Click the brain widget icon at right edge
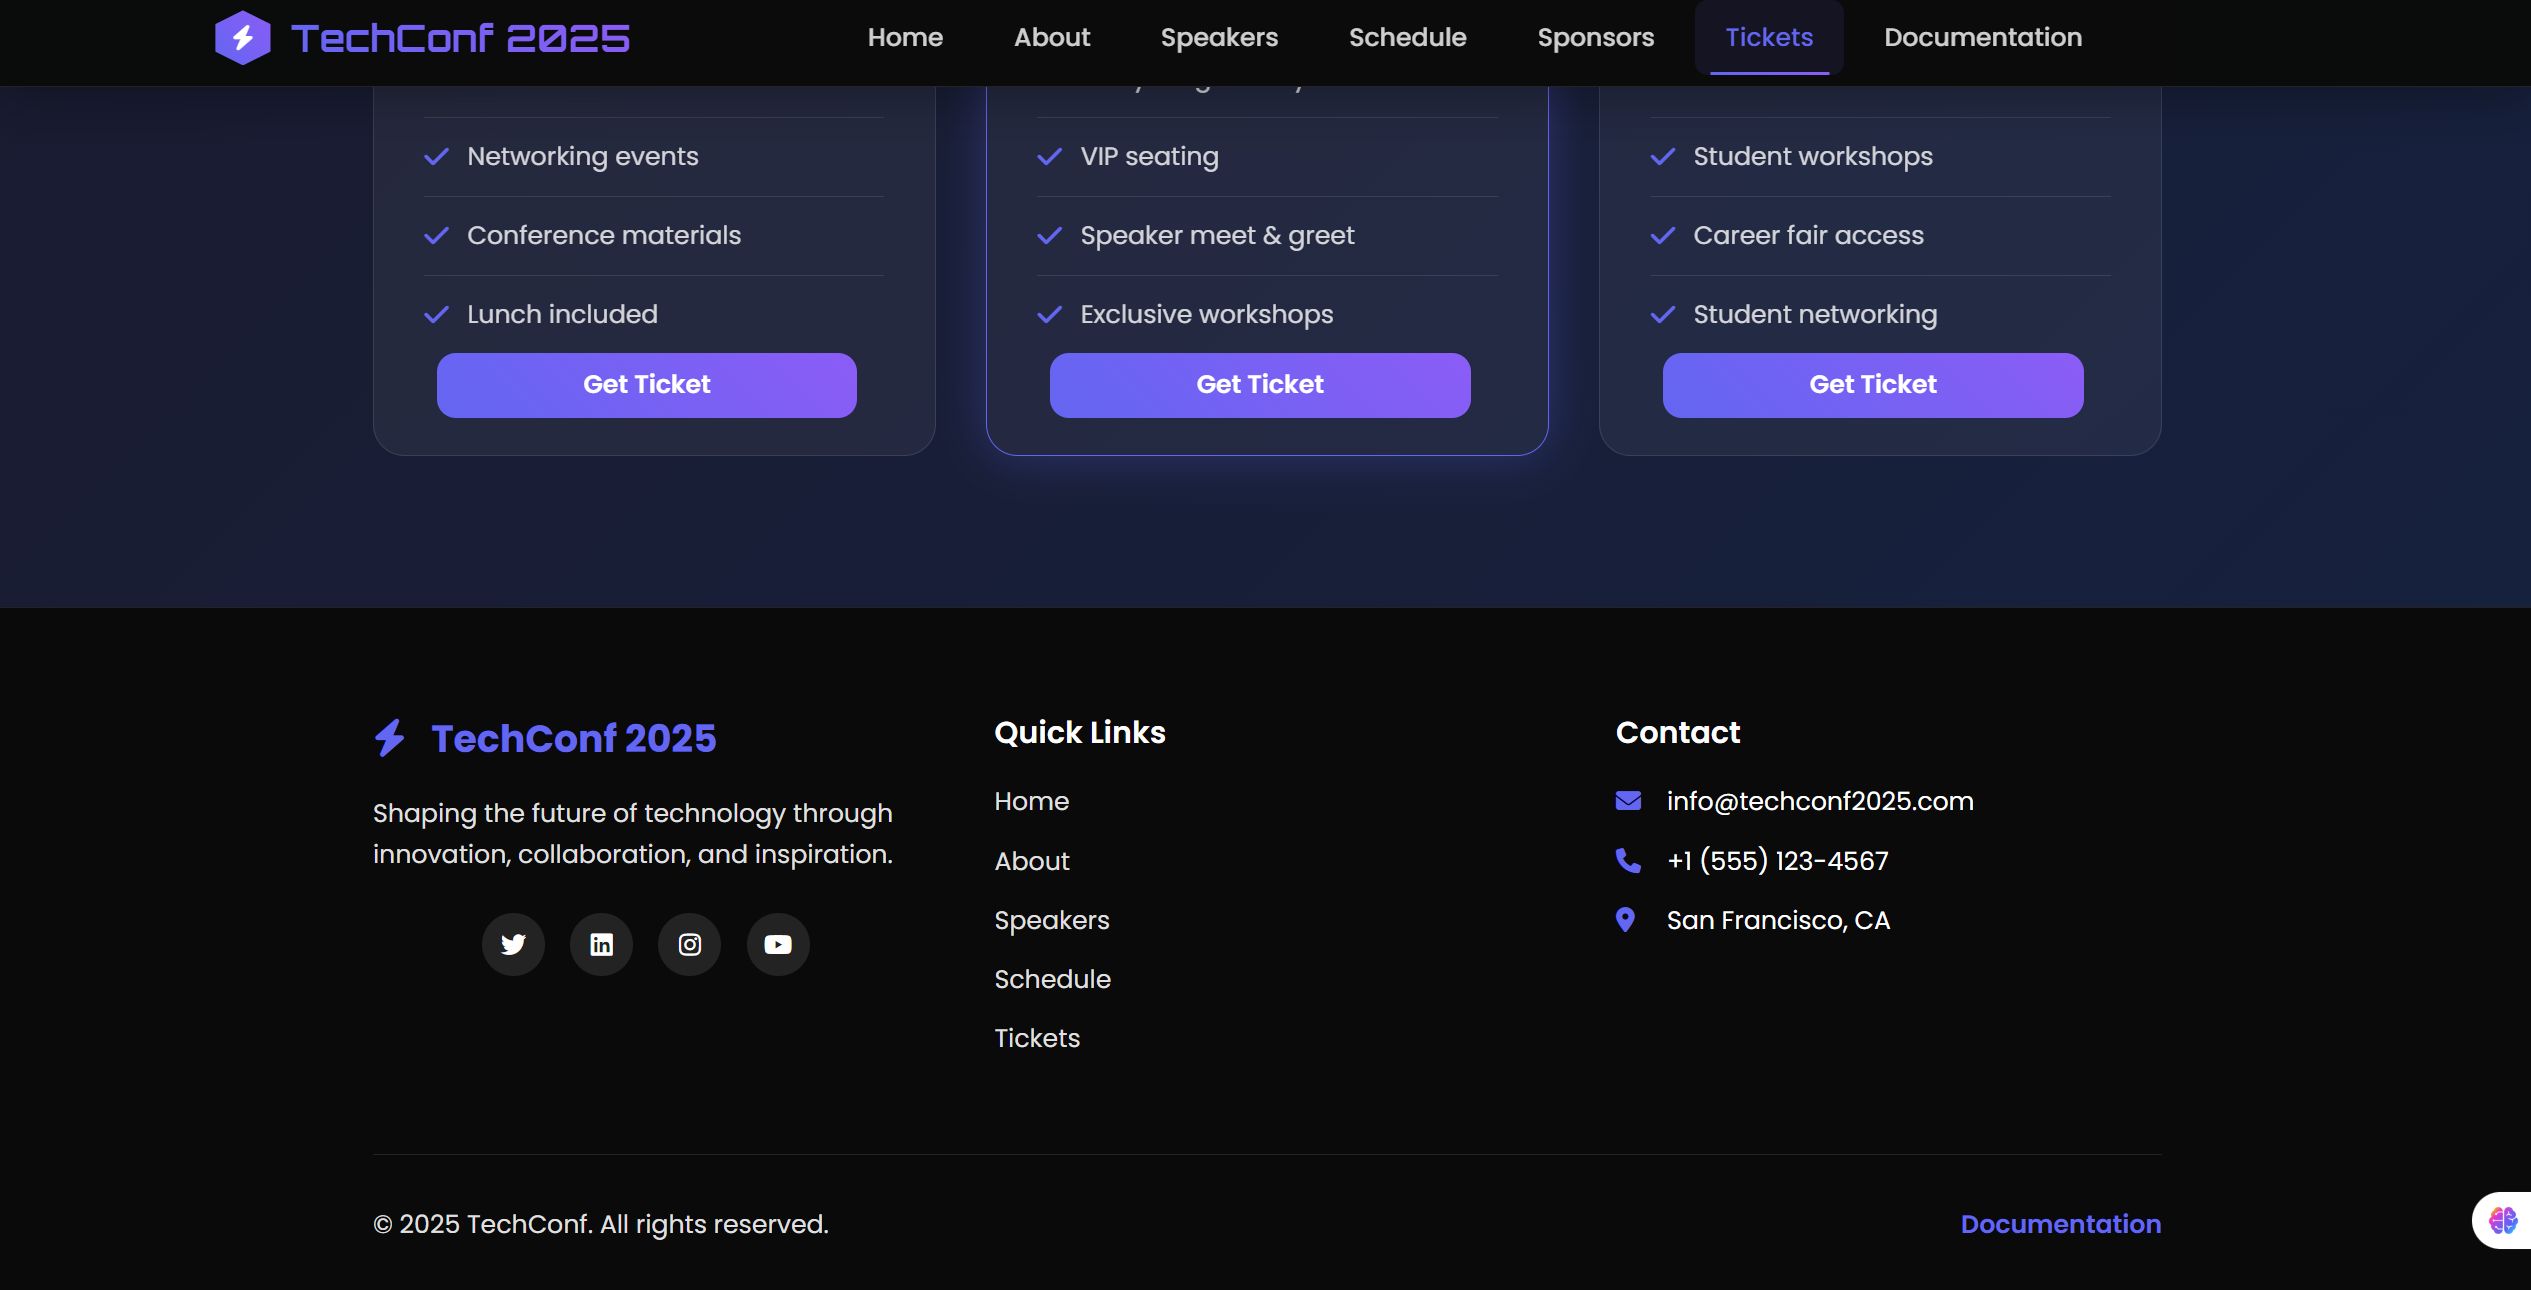Screen dimensions: 2531x1290 click(x=2503, y=1220)
